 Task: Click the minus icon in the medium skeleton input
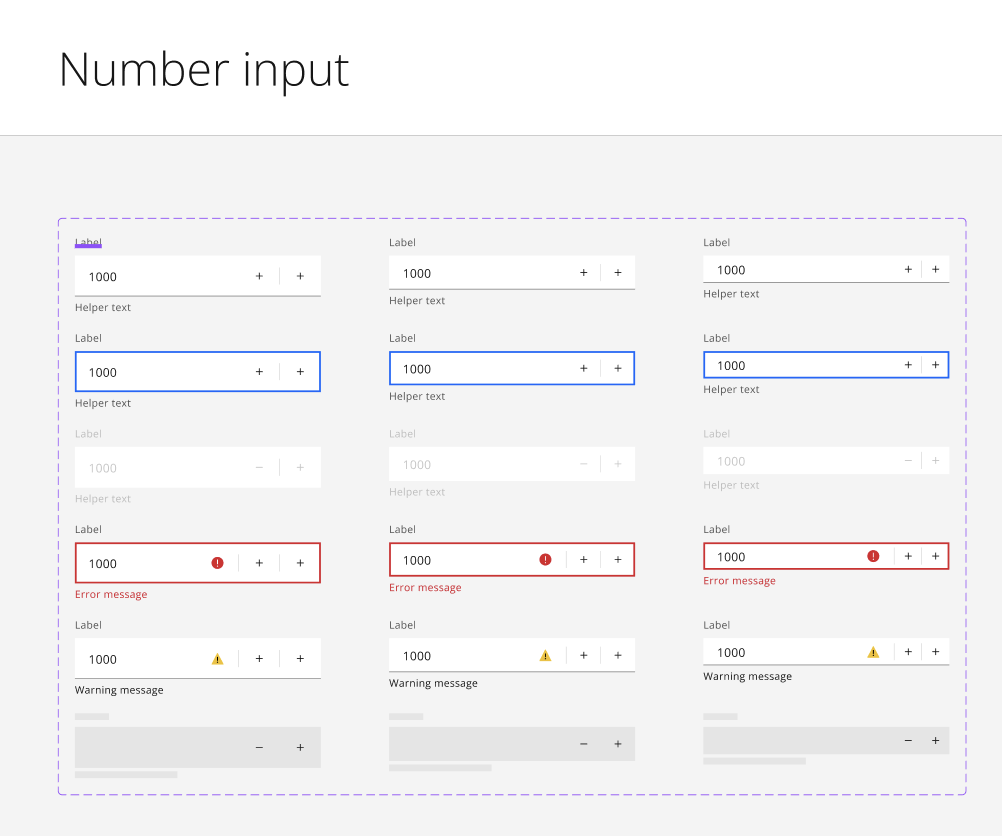tap(583, 744)
